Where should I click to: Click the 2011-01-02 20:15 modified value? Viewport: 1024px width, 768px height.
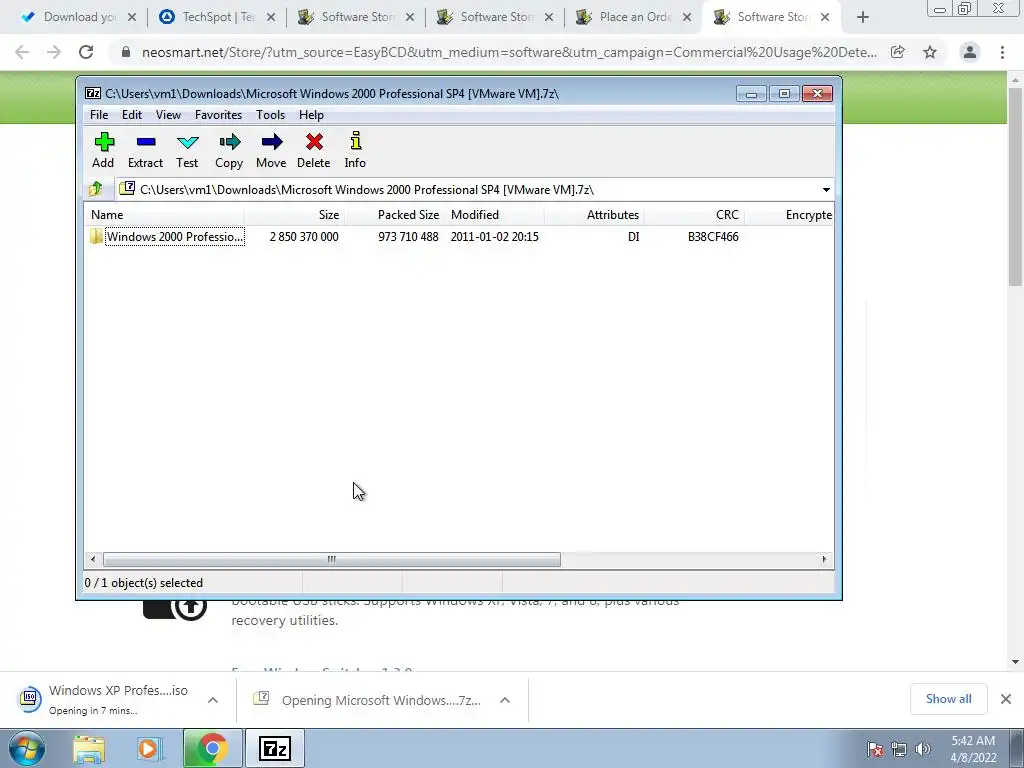tap(494, 236)
